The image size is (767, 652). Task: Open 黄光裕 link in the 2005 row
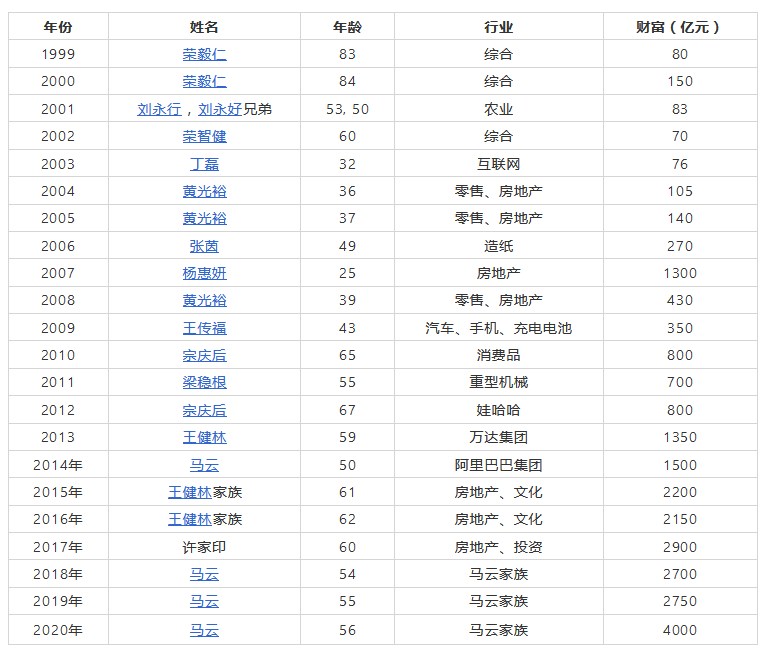pyautogui.click(x=204, y=218)
